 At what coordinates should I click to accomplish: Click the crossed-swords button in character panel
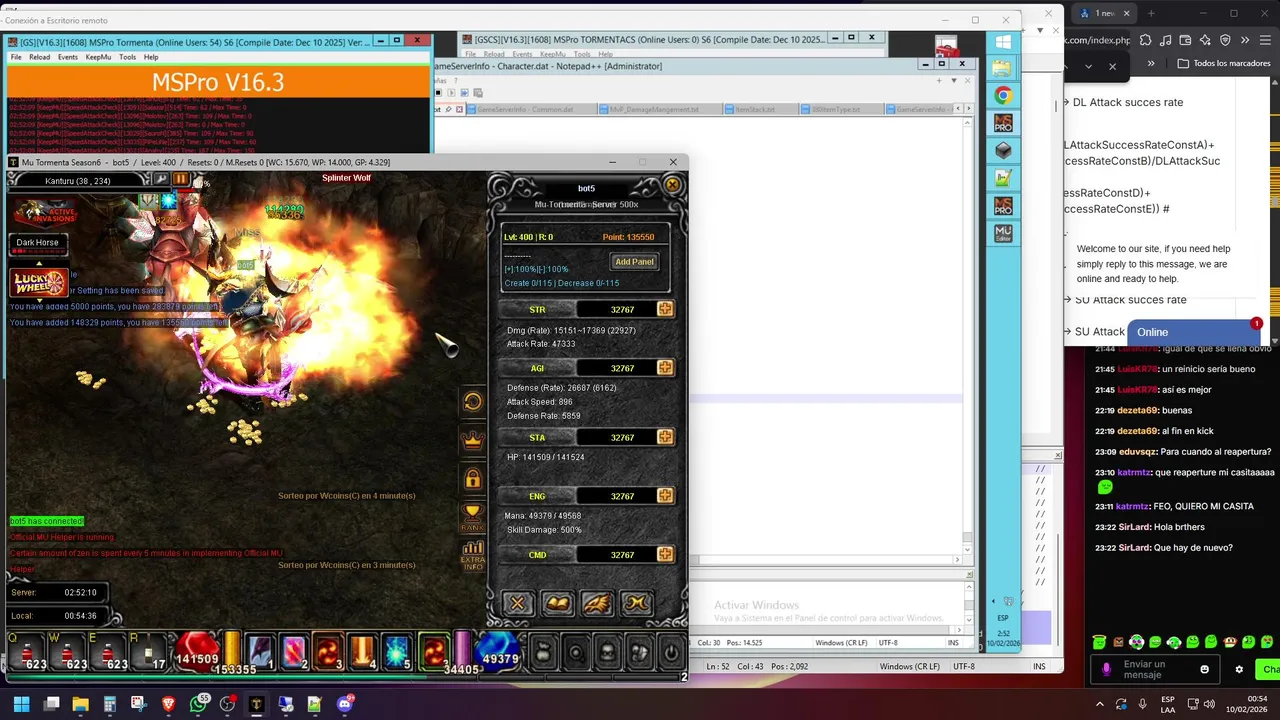pos(518,603)
